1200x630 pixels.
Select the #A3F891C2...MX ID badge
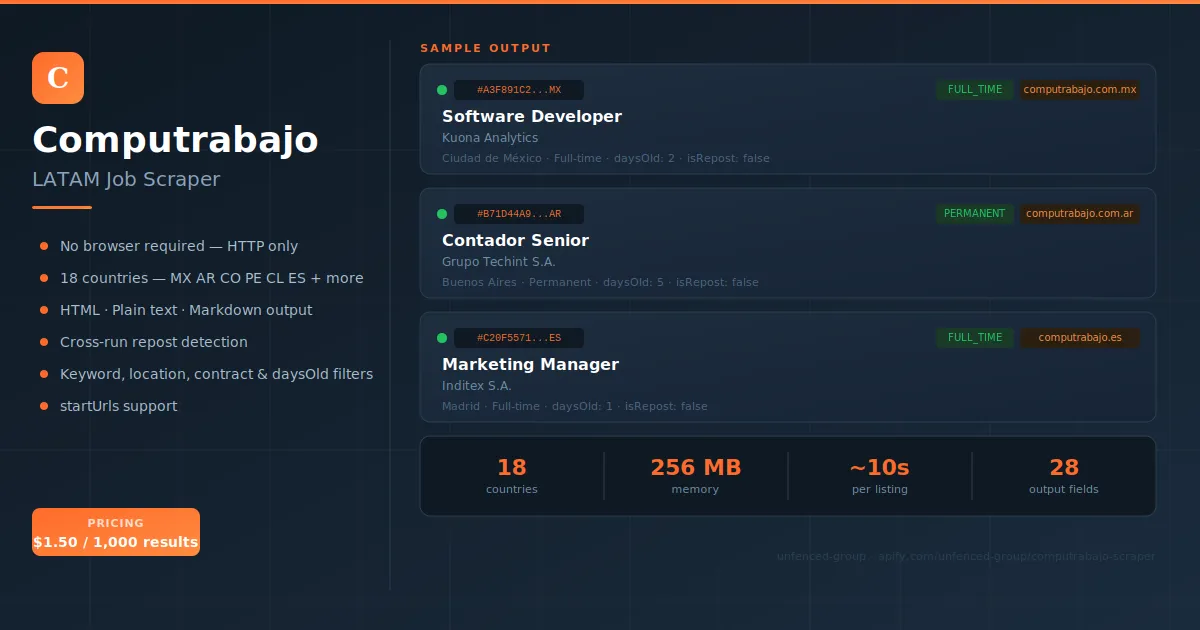tap(519, 90)
